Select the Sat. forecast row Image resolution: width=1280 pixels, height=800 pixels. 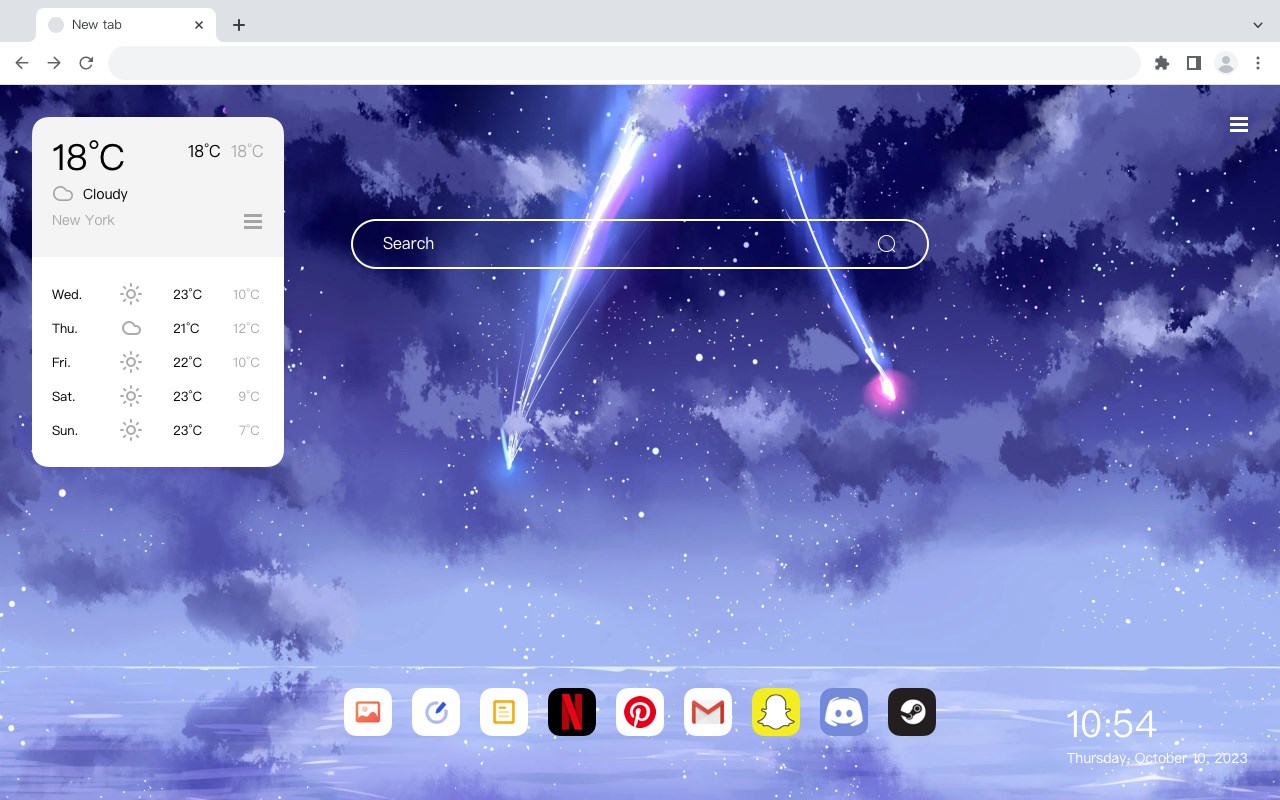click(158, 396)
